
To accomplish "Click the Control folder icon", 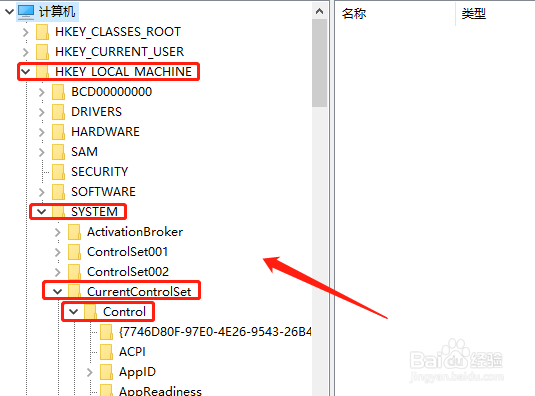I will pyautogui.click(x=90, y=312).
